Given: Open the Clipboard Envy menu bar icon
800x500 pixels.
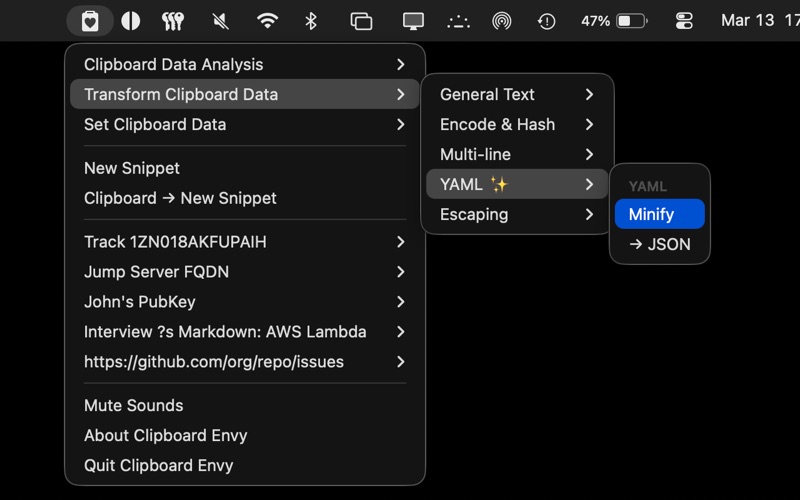Looking at the screenshot, I should [90, 21].
